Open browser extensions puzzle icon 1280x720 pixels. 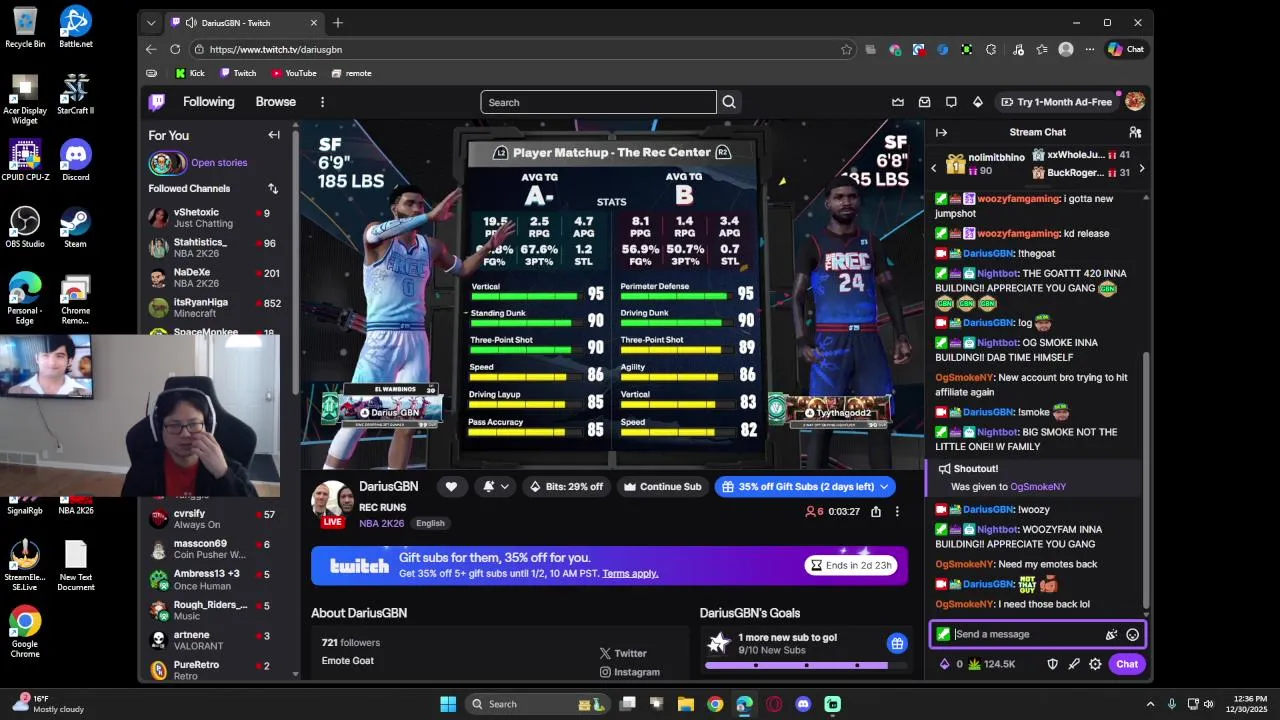click(x=991, y=49)
